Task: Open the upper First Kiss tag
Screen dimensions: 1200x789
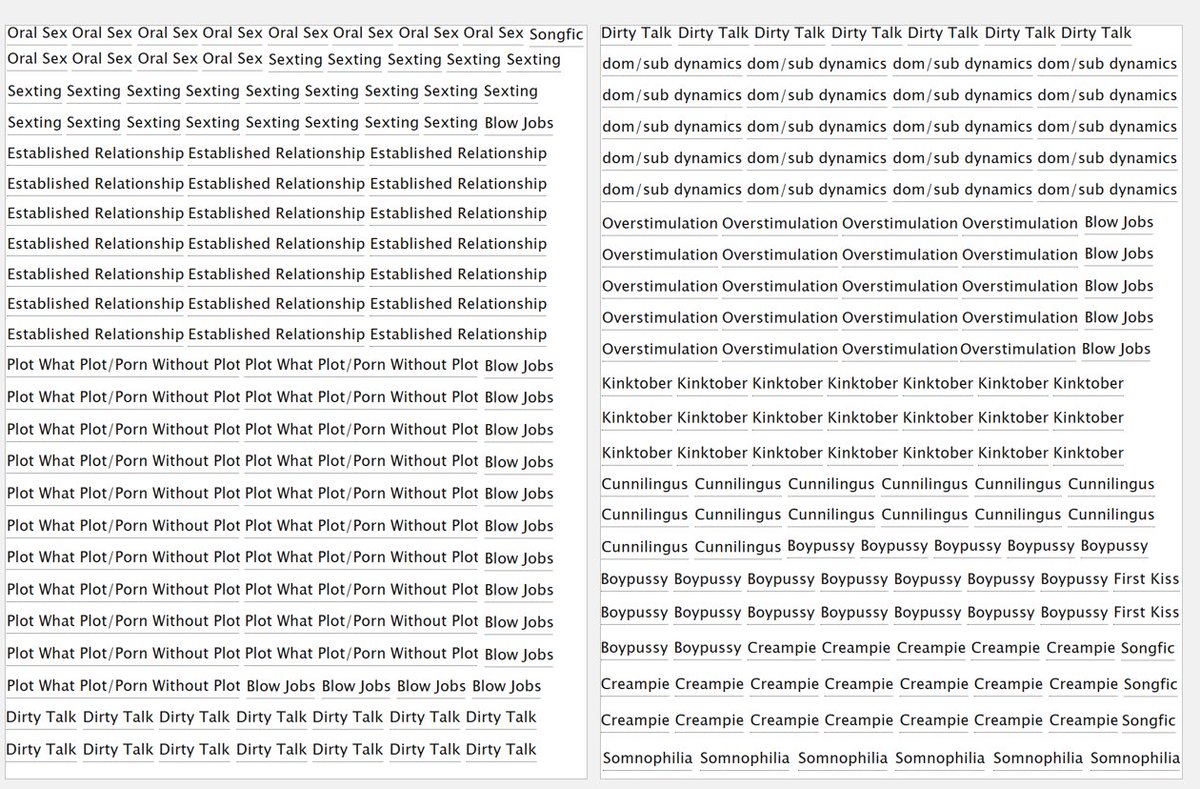Action: click(x=1146, y=579)
